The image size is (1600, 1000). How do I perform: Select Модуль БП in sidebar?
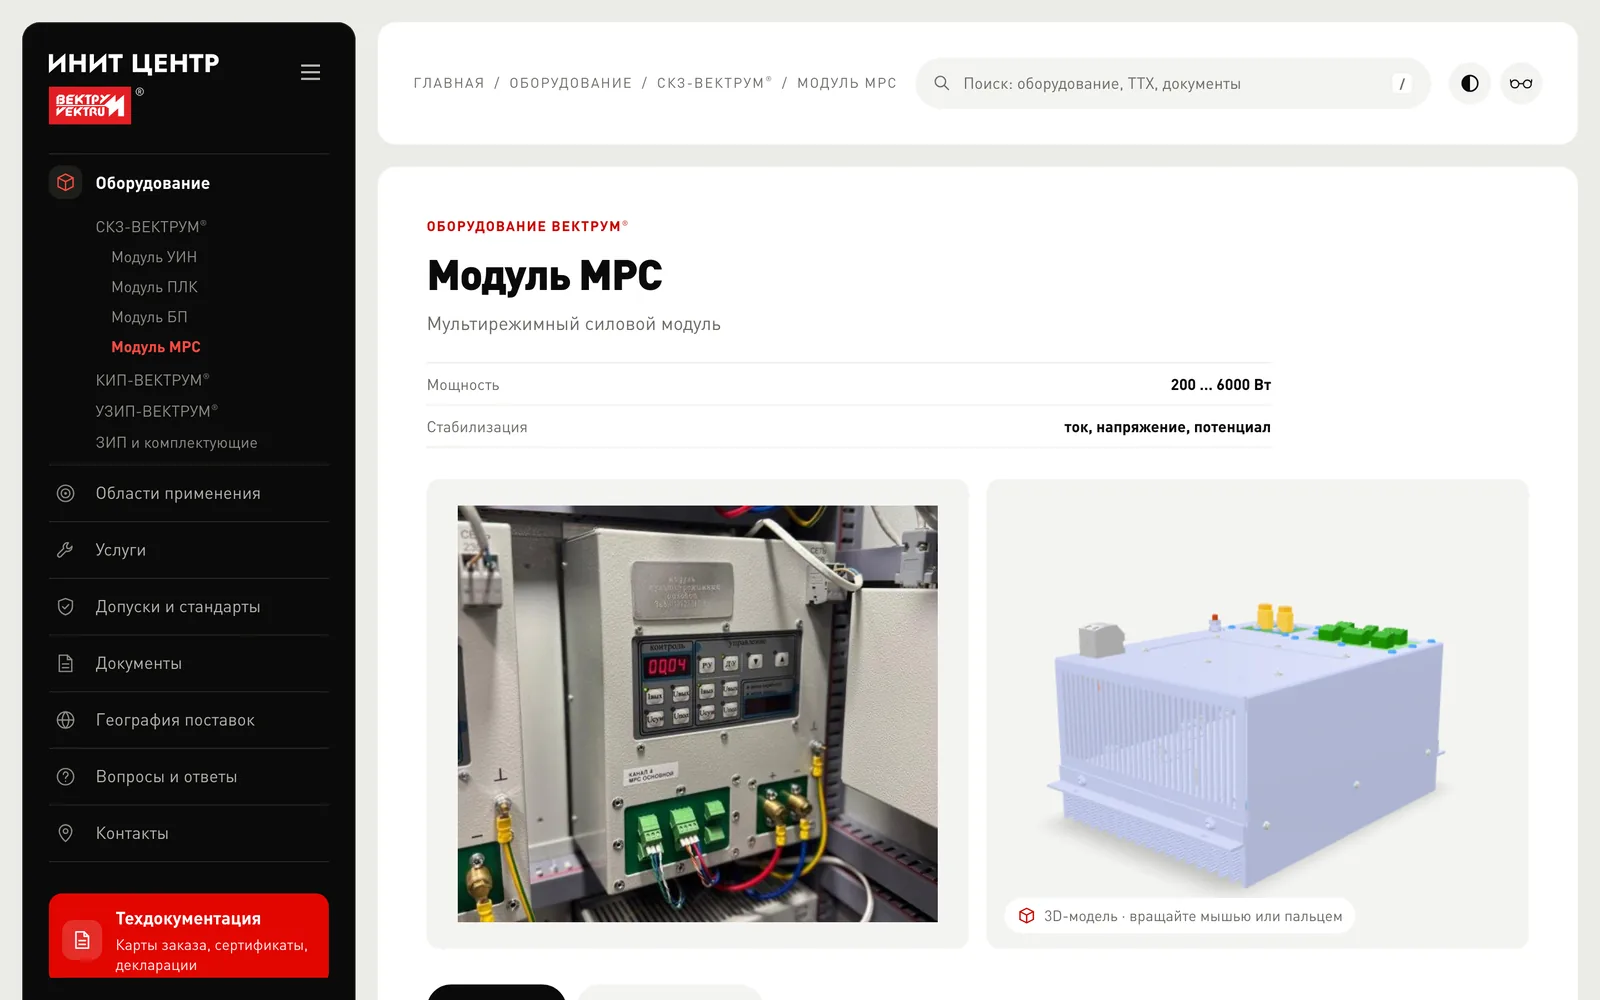coord(149,317)
